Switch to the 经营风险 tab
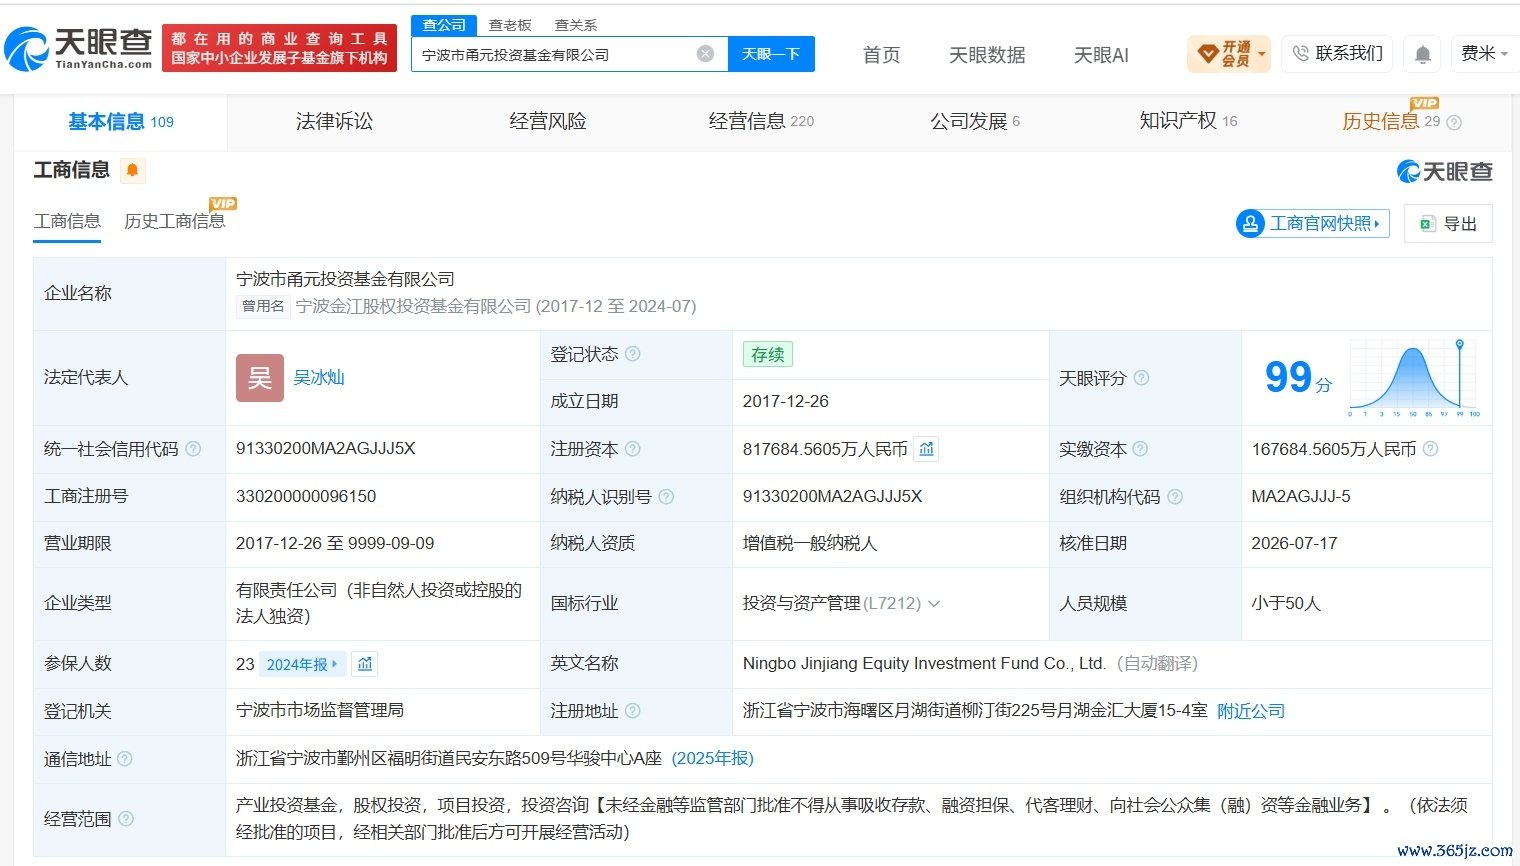 pos(548,122)
